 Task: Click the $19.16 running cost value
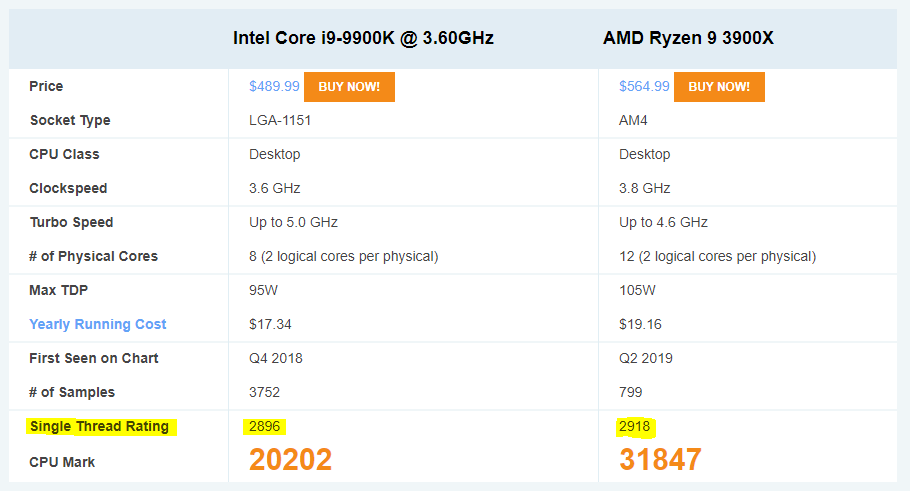[640, 324]
